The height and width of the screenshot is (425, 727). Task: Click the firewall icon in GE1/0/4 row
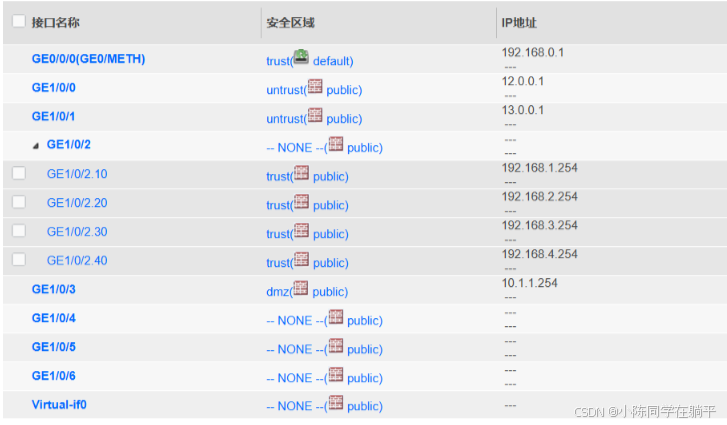click(336, 317)
